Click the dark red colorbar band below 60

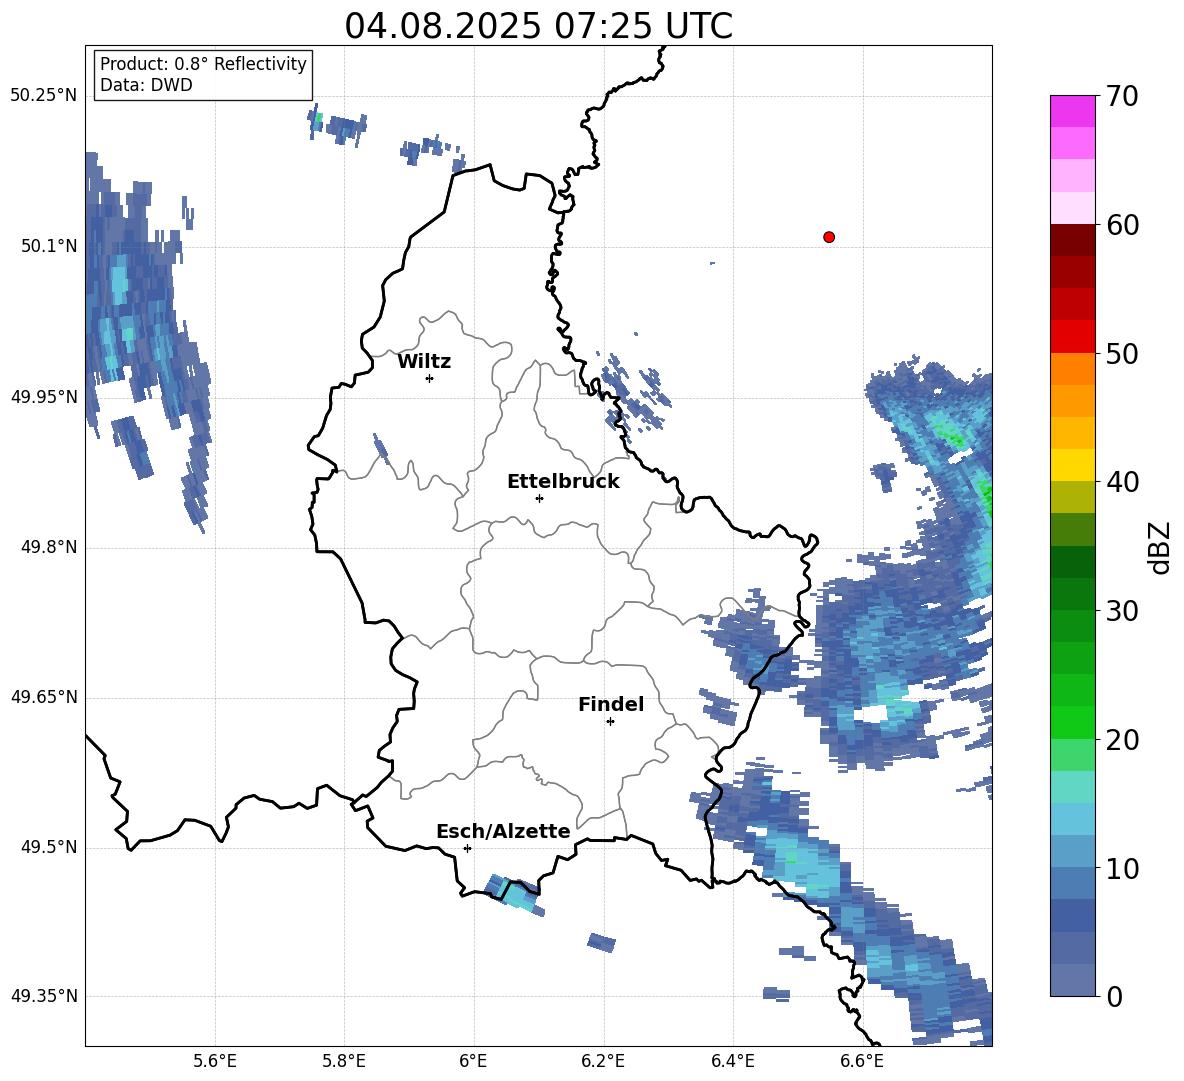pos(1072,240)
